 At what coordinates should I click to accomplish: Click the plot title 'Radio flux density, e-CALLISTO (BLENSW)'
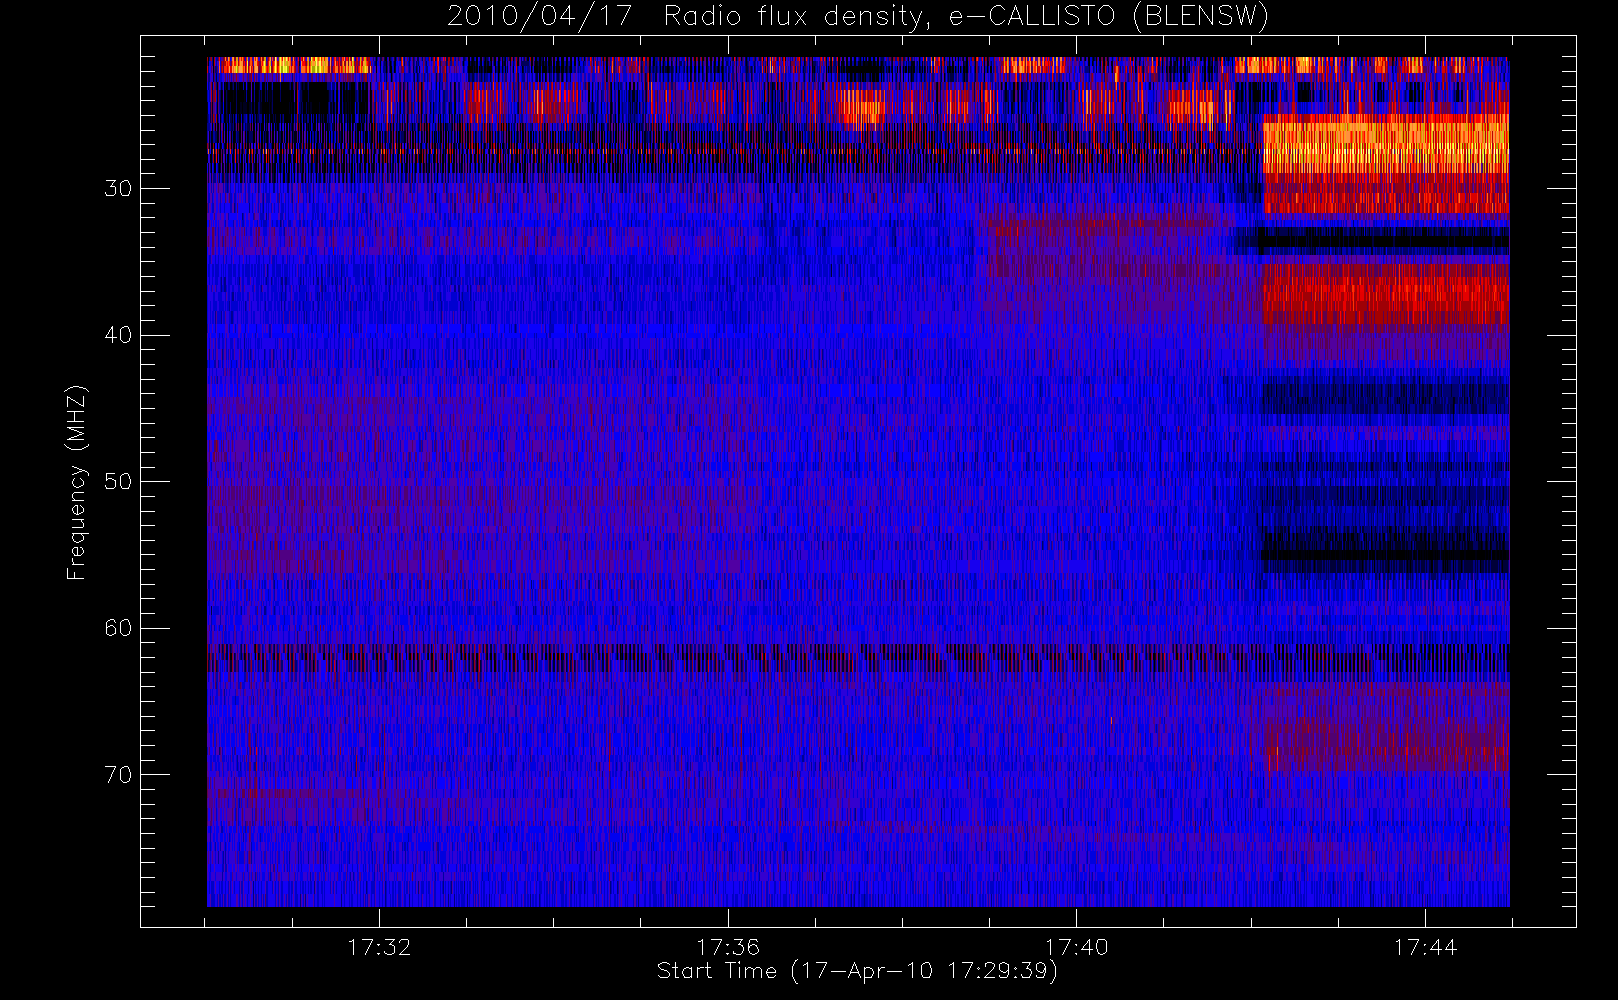[965, 17]
